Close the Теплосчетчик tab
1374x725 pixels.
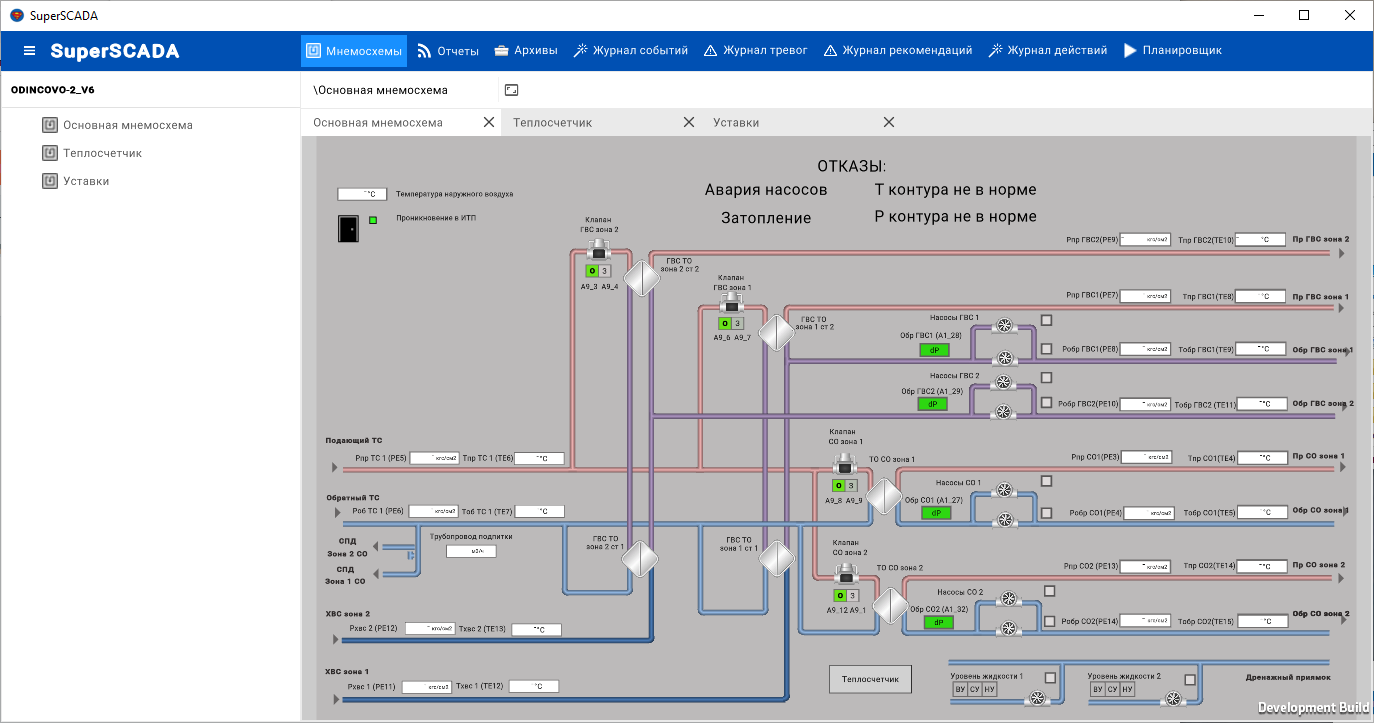tap(688, 122)
